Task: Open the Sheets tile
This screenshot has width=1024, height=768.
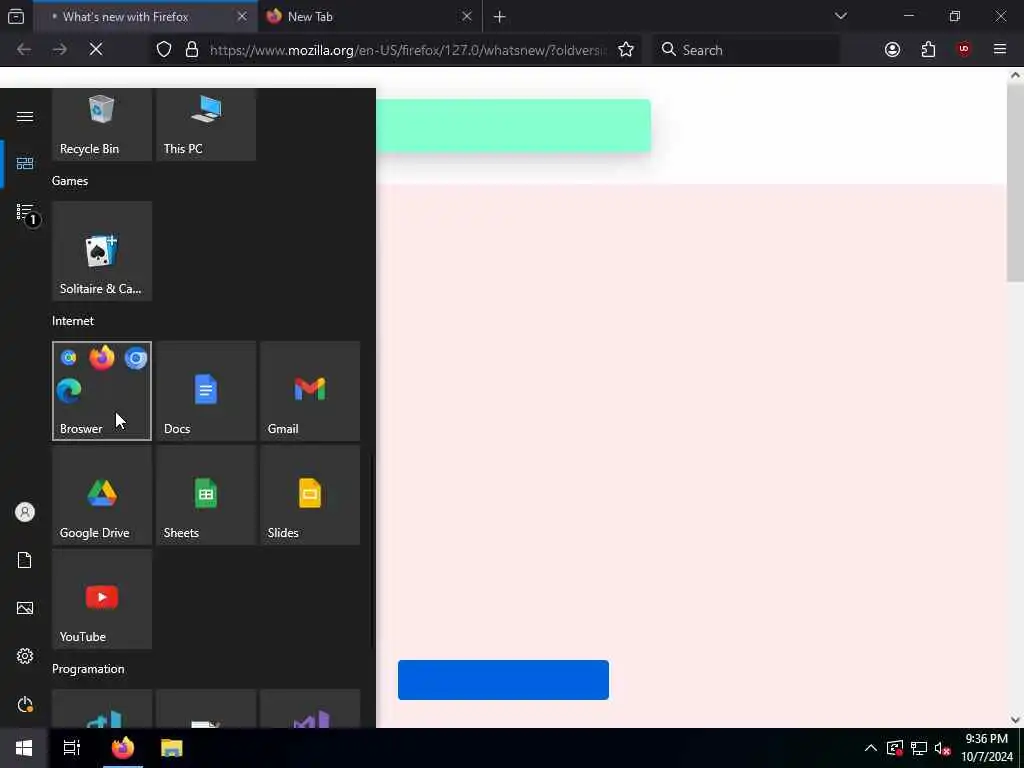Action: click(206, 494)
